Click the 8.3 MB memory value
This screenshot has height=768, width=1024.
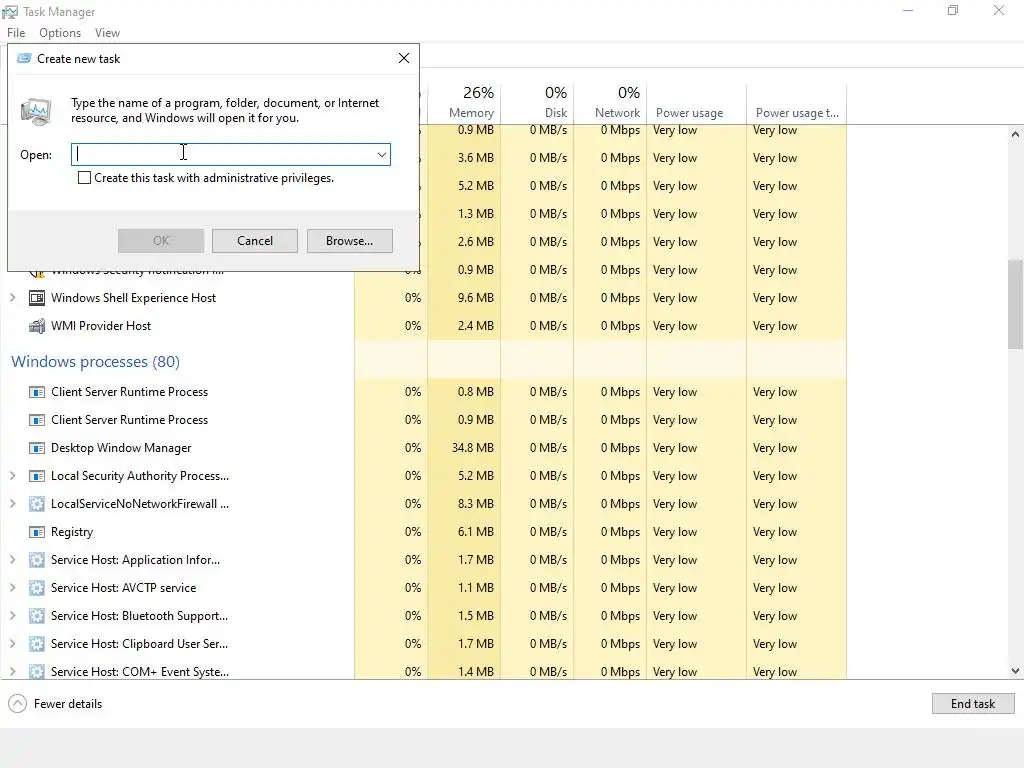(475, 504)
